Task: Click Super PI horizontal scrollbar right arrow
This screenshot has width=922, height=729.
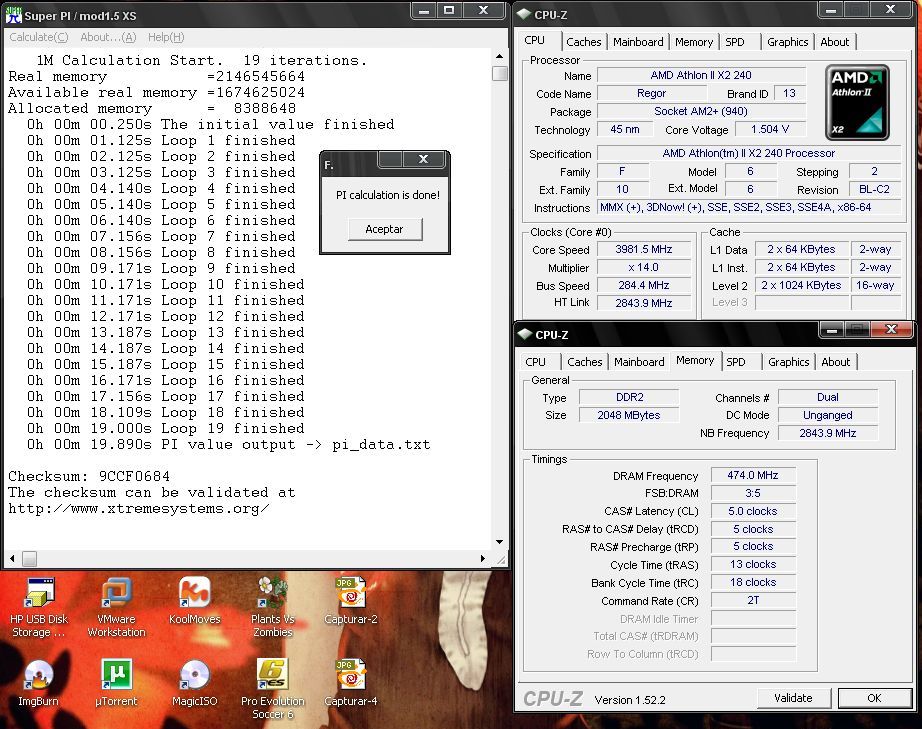Action: 483,558
